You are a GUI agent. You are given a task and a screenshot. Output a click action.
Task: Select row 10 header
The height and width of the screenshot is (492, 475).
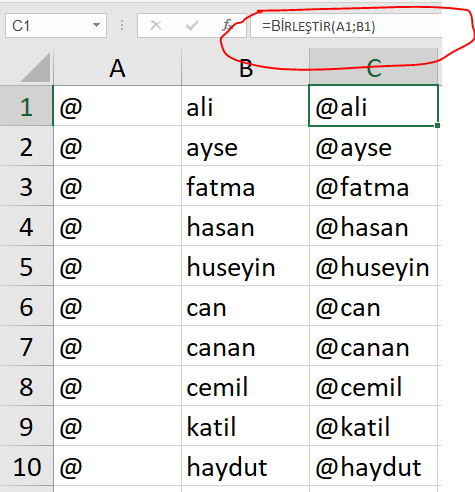click(x=26, y=466)
